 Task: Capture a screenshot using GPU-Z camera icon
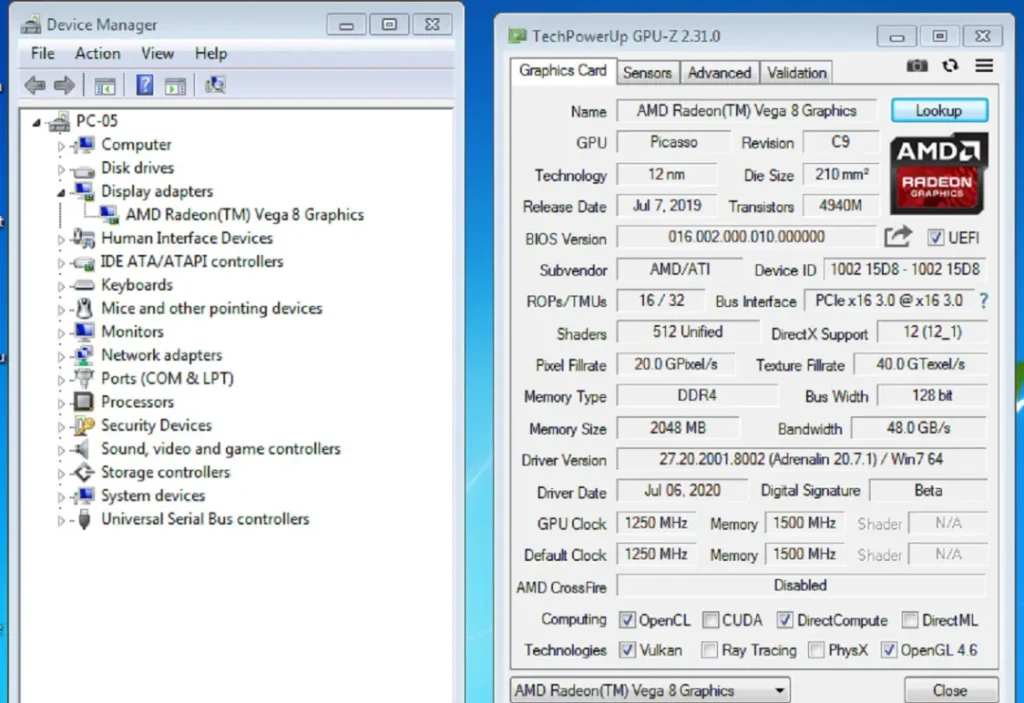pyautogui.click(x=917, y=65)
